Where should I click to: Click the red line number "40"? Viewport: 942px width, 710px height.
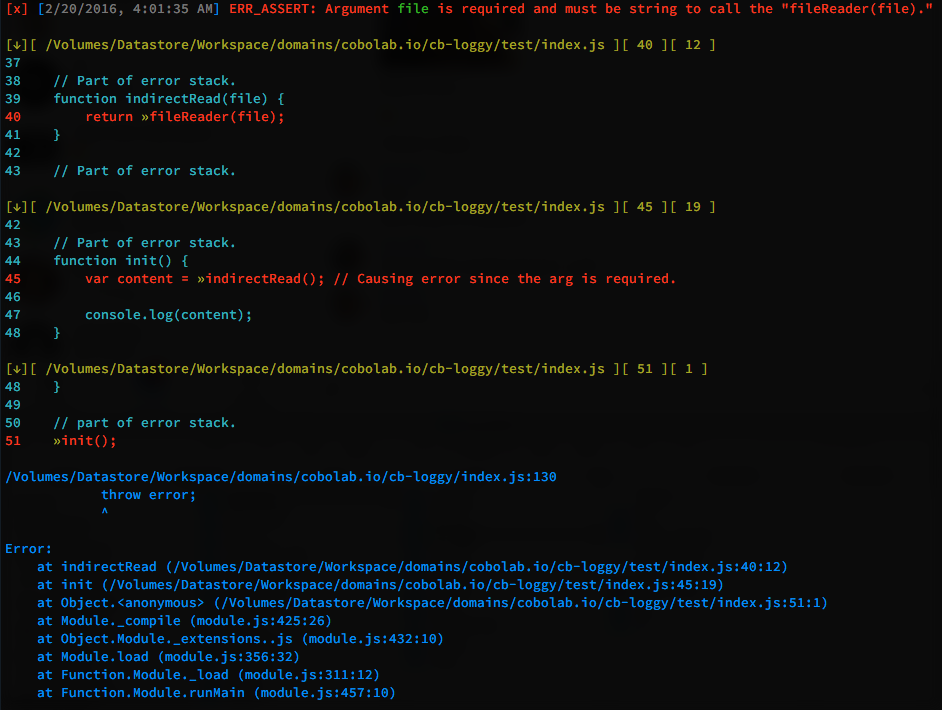13,117
